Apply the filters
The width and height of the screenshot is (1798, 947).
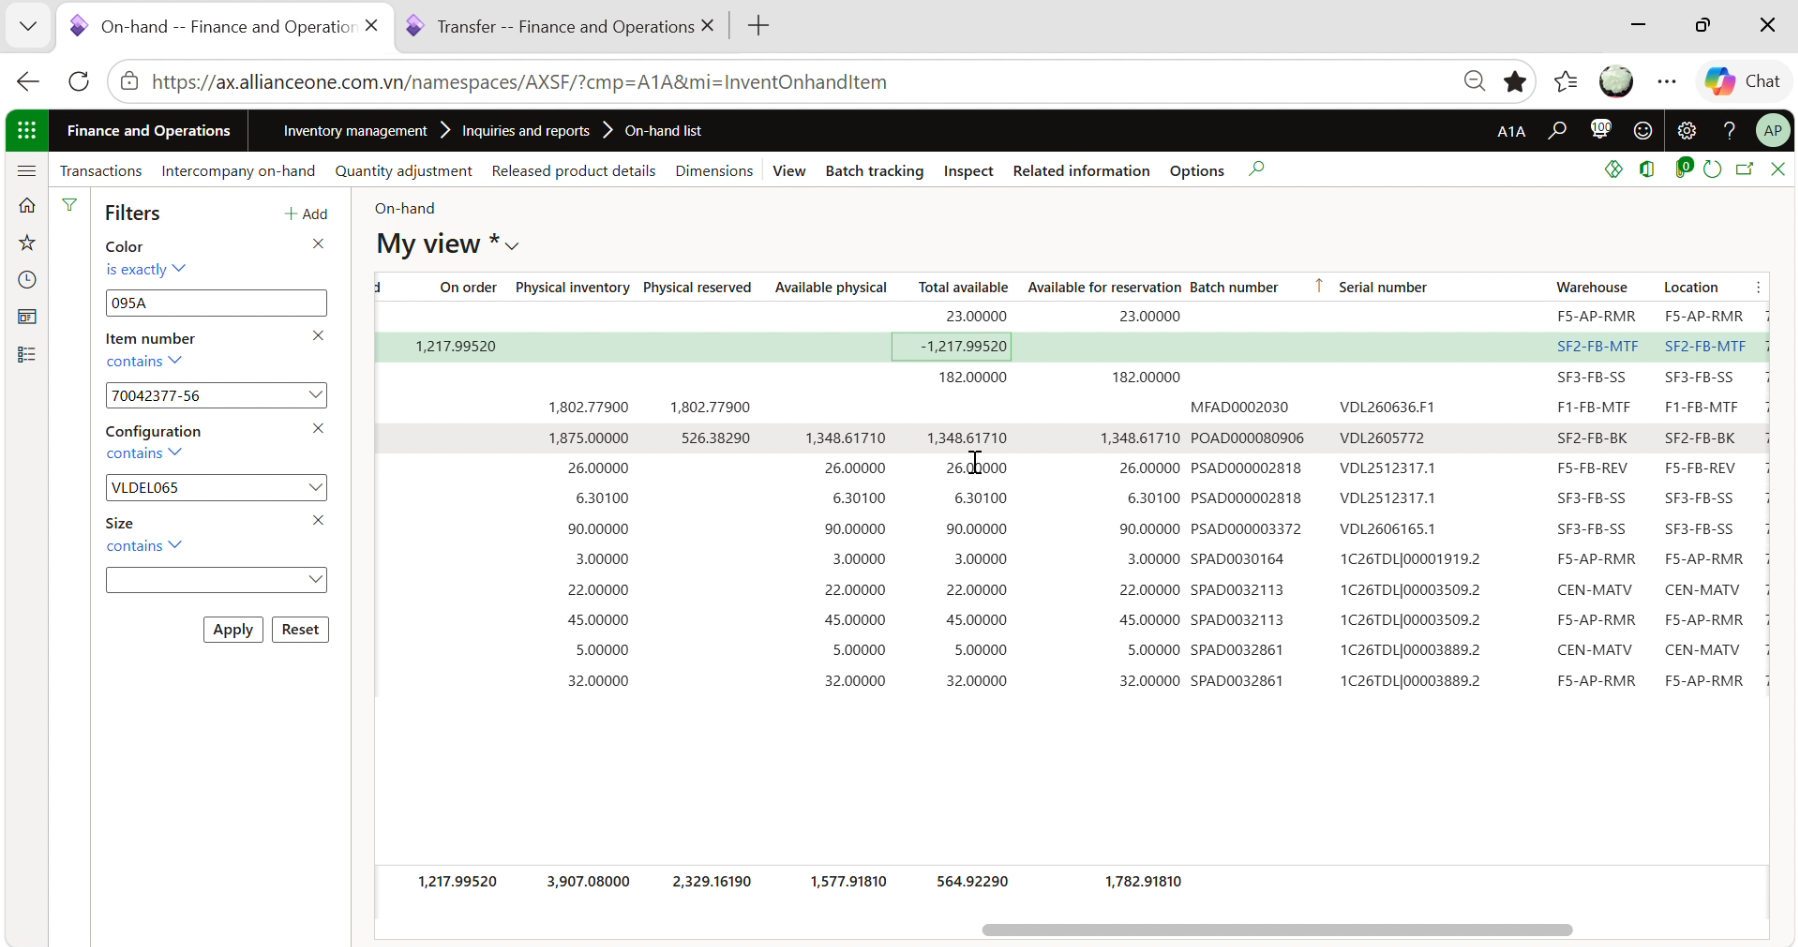point(233,630)
